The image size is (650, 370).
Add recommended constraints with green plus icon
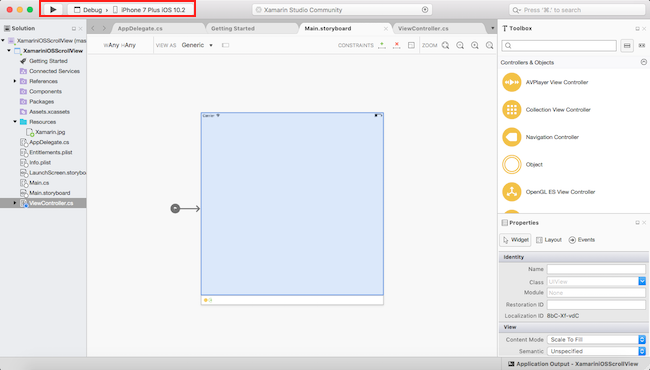(382, 45)
